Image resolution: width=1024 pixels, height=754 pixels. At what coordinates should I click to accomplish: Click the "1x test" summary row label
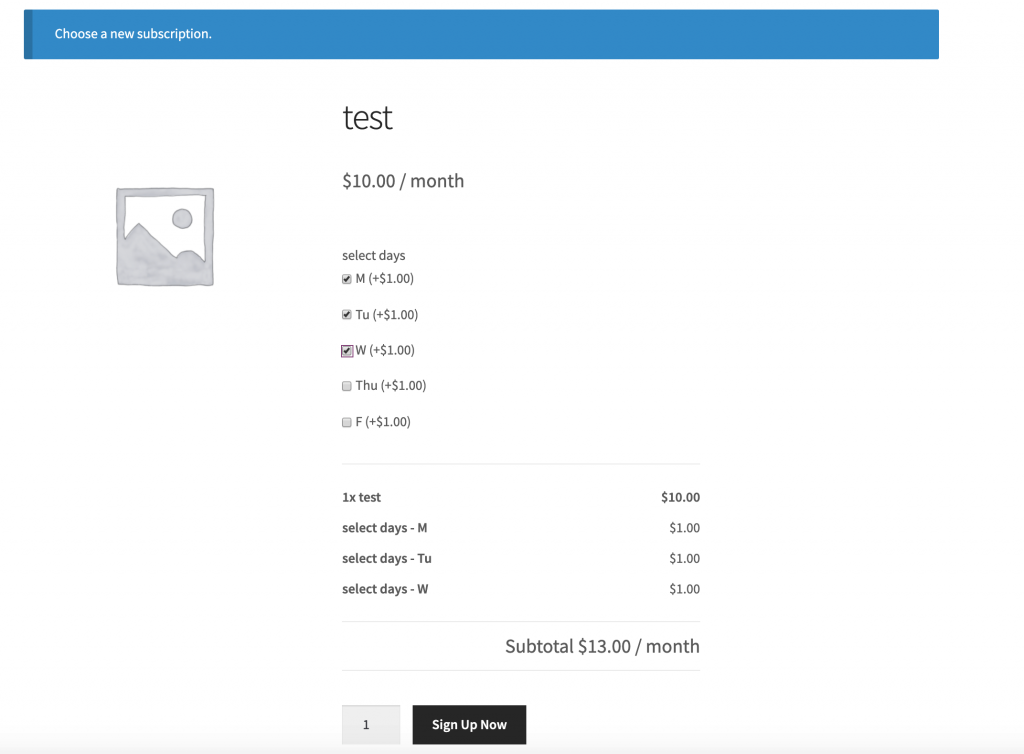(361, 497)
